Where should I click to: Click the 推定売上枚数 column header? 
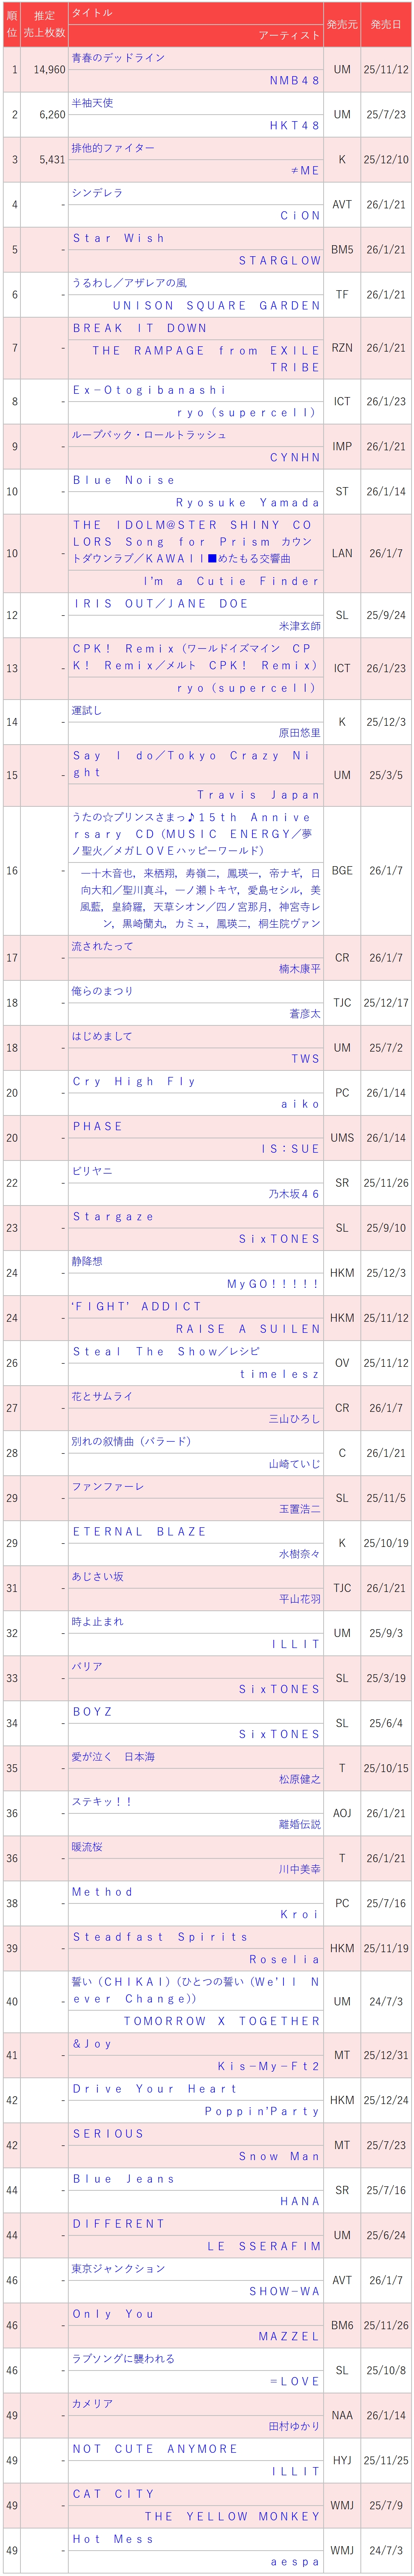pos(44,24)
